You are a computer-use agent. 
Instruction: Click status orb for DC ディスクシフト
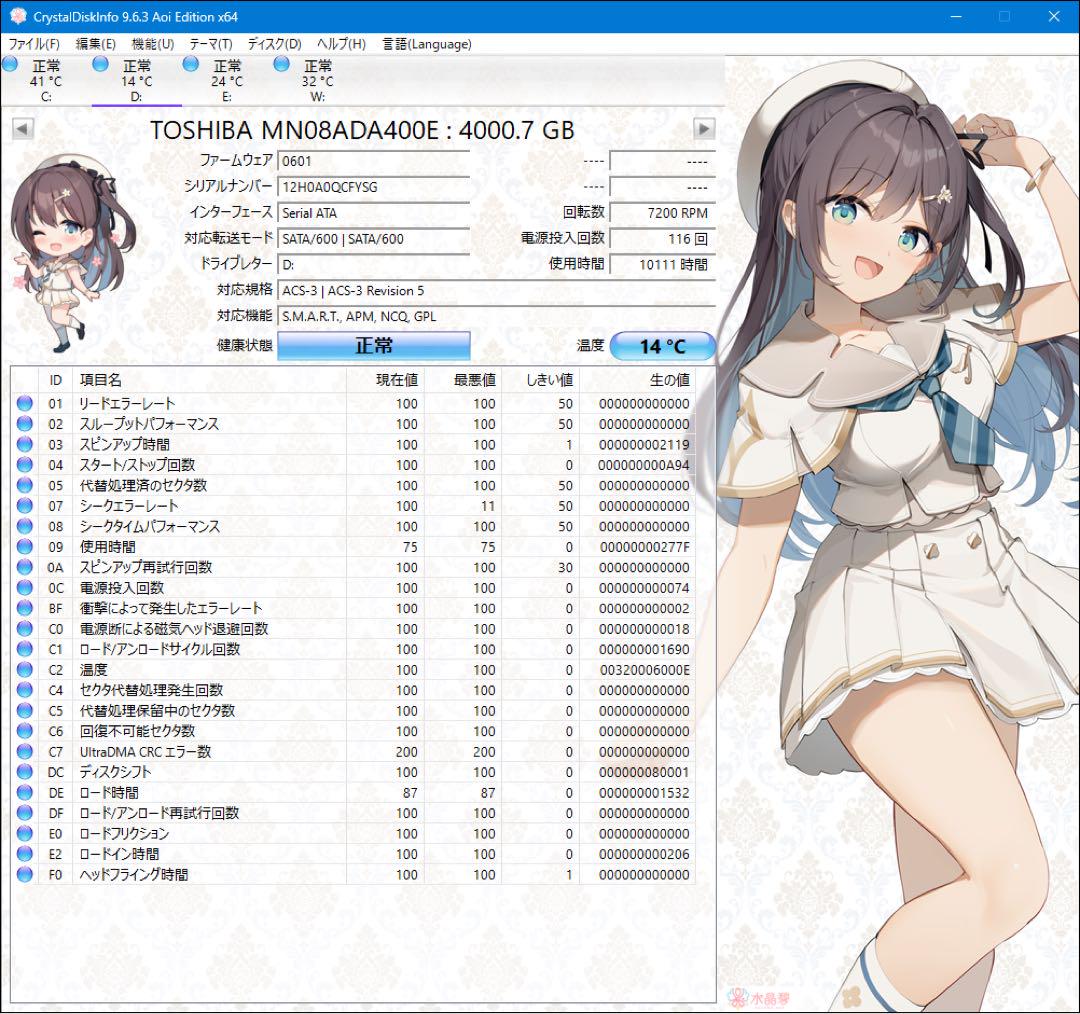[25, 772]
